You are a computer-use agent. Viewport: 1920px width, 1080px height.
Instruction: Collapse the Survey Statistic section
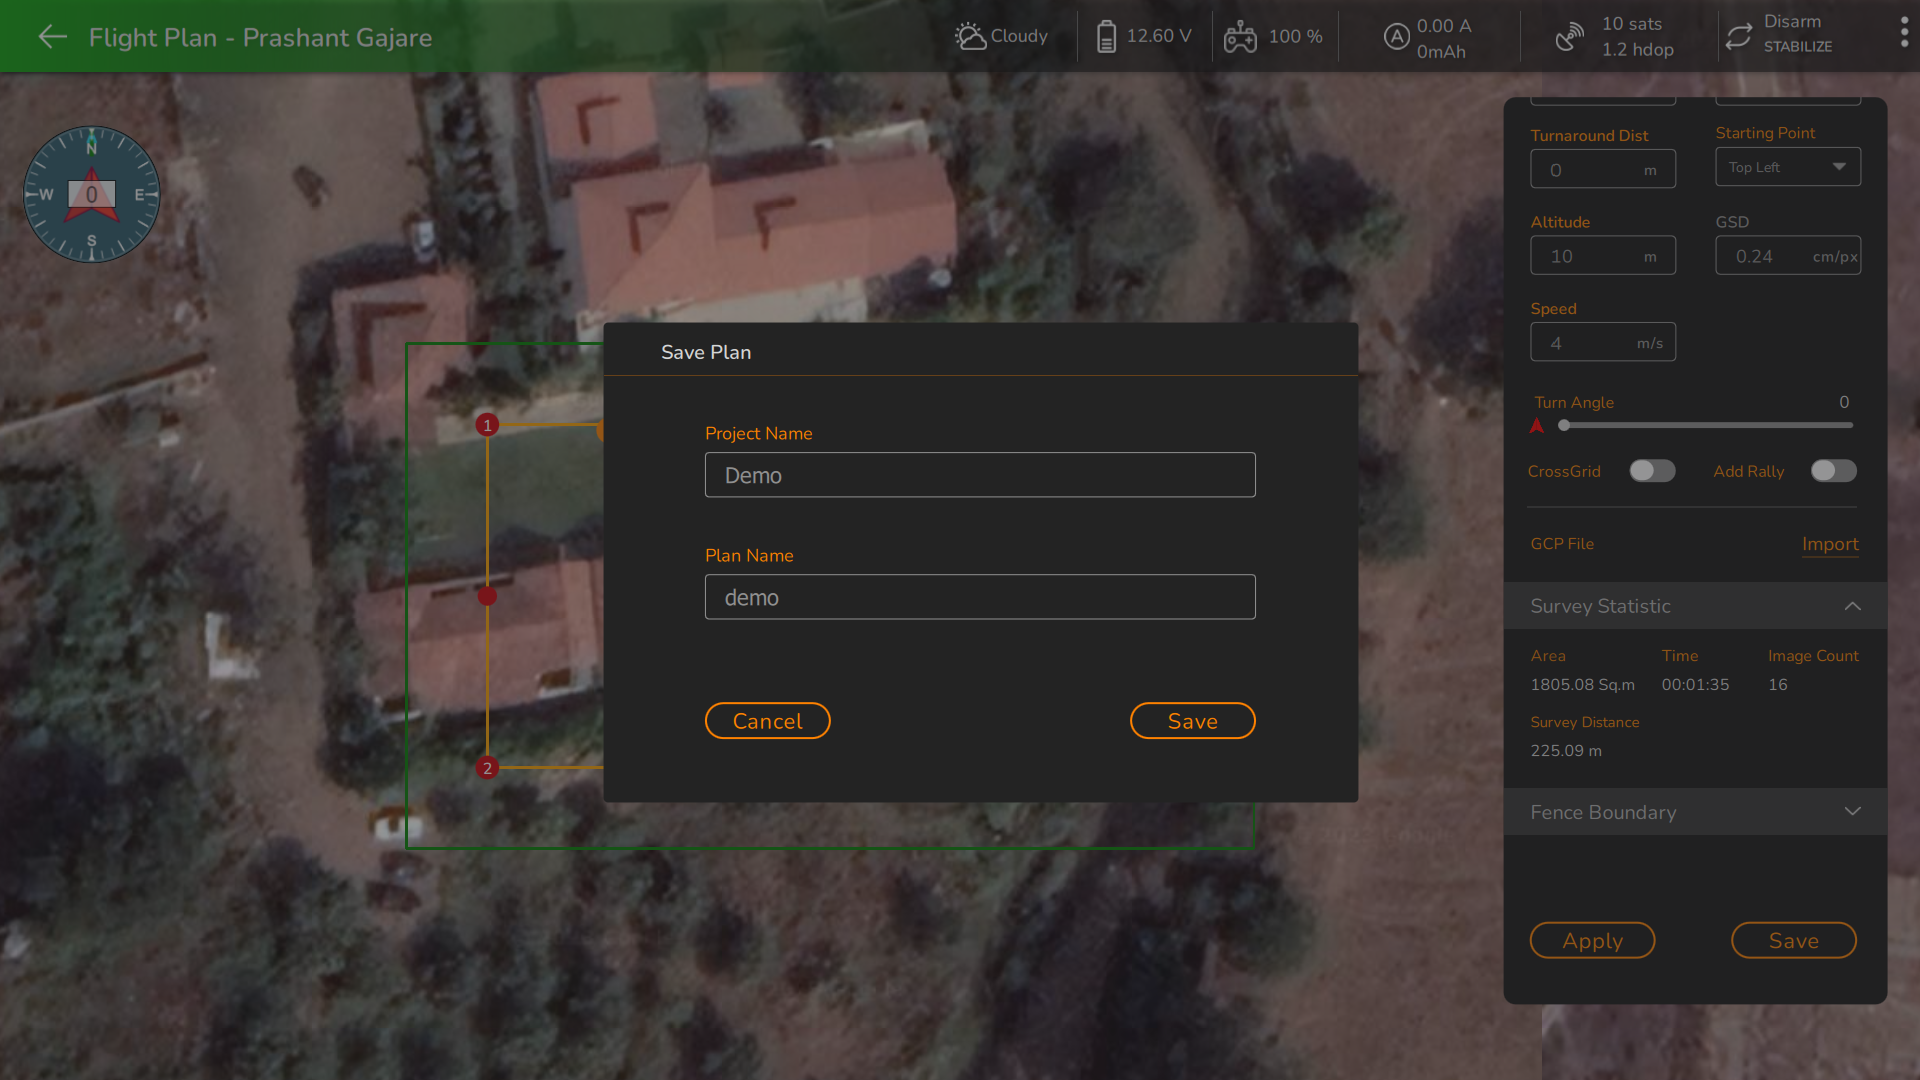1852,606
